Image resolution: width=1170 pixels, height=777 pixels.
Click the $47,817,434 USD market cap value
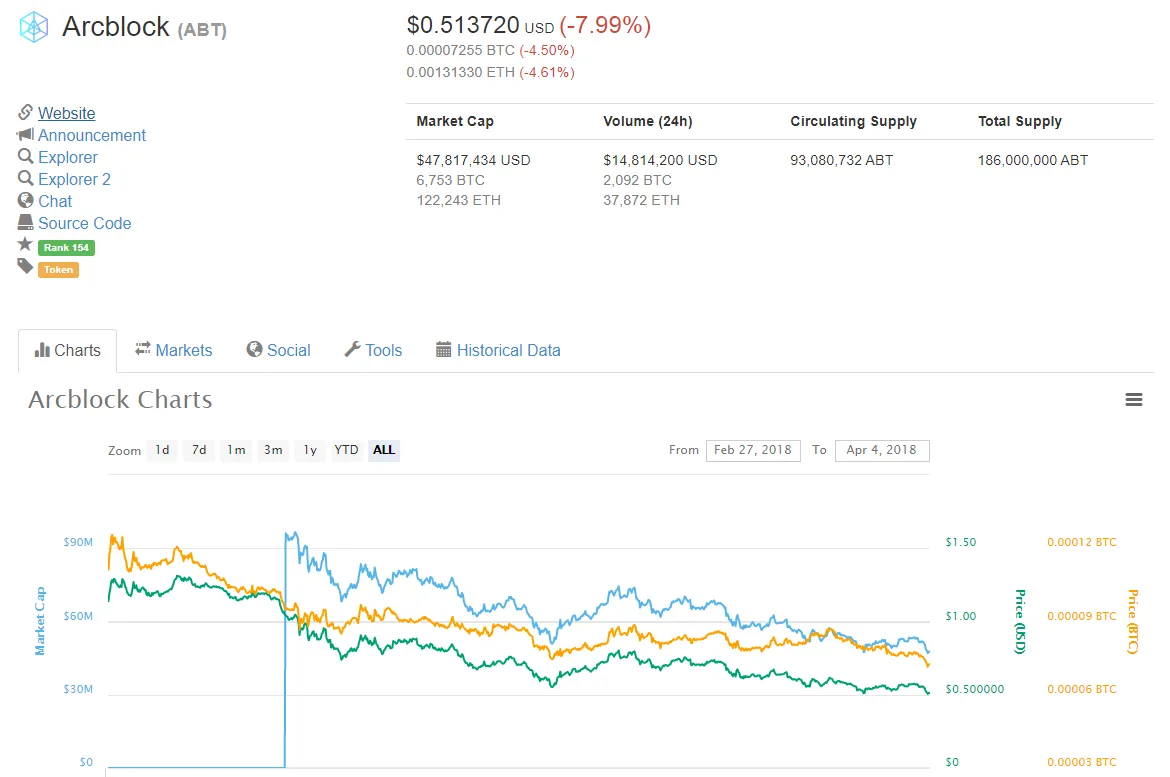pos(473,160)
